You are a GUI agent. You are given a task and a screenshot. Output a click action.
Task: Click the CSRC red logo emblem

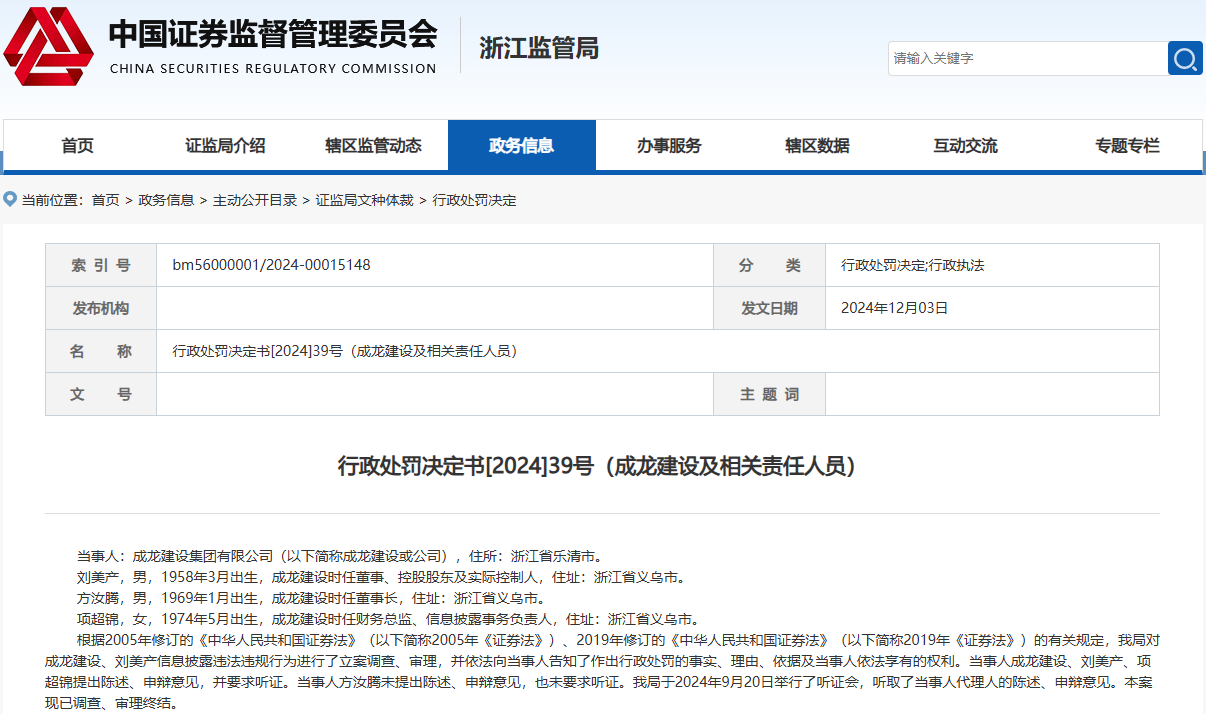point(48,47)
